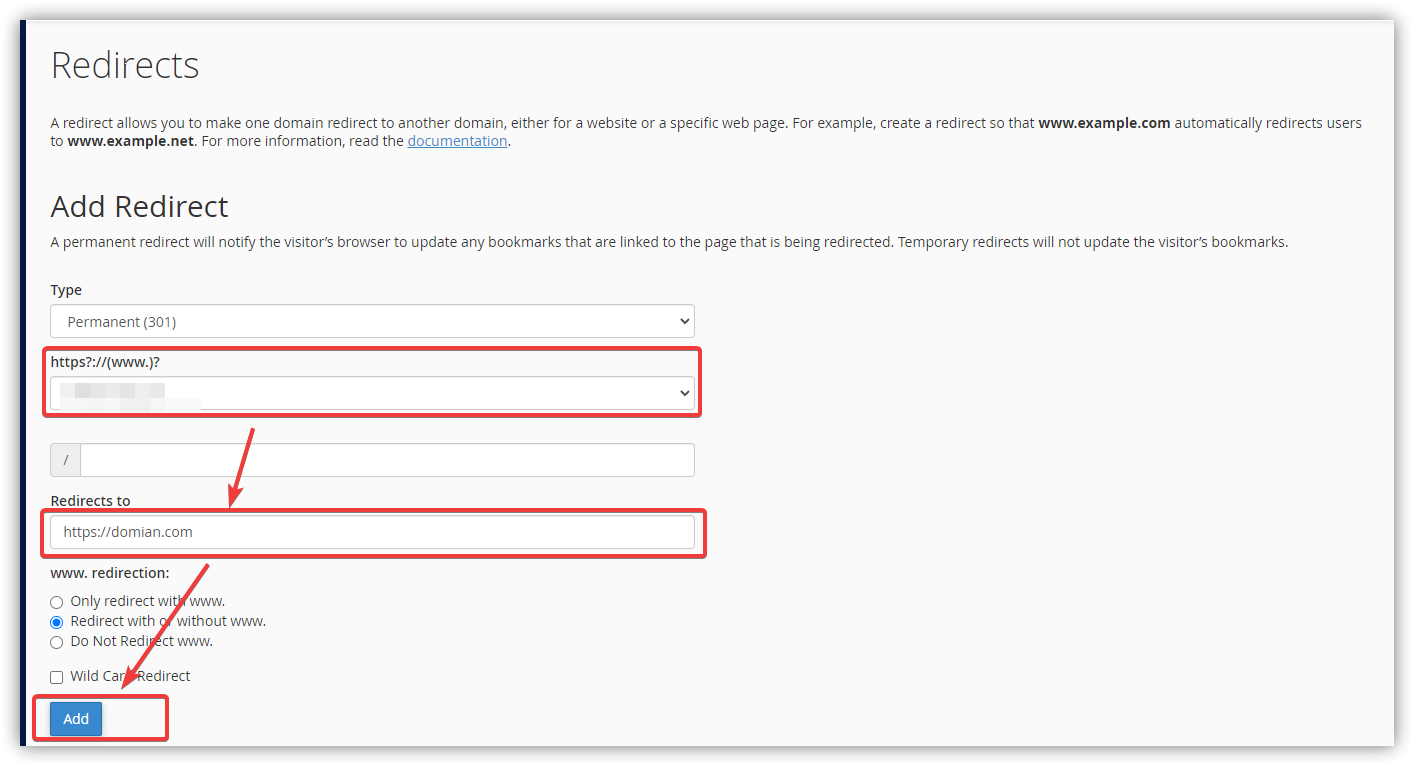Click the "Type" field label
This screenshot has height=766, width=1414.
pos(66,290)
